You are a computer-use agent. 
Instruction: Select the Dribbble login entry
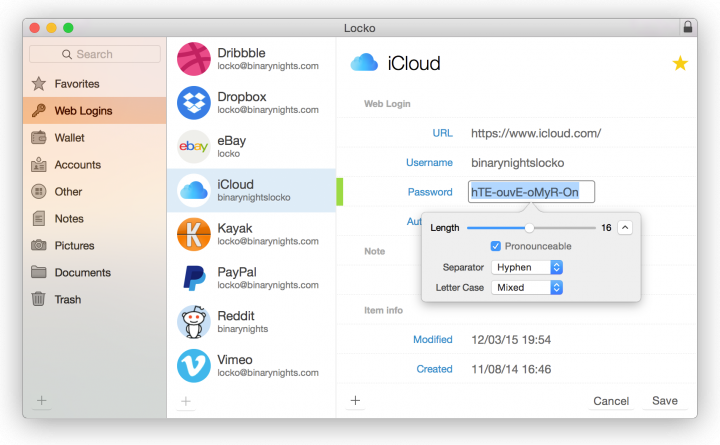pos(250,59)
